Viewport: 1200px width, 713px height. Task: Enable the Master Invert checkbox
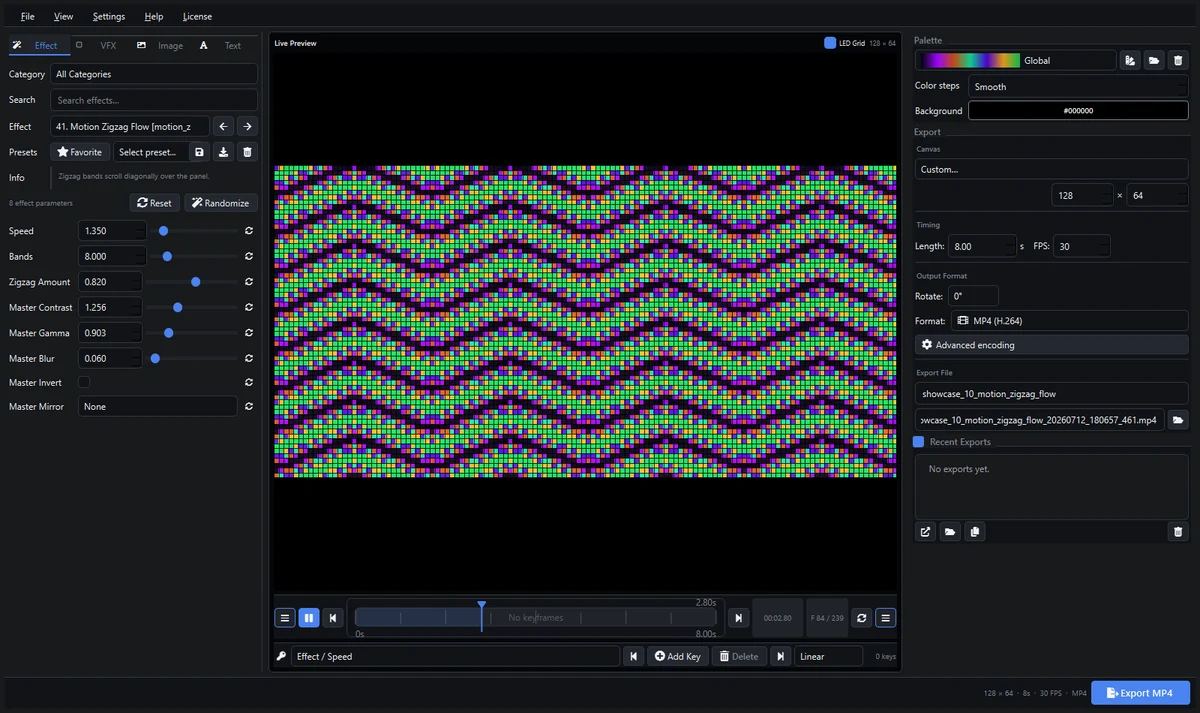point(84,382)
